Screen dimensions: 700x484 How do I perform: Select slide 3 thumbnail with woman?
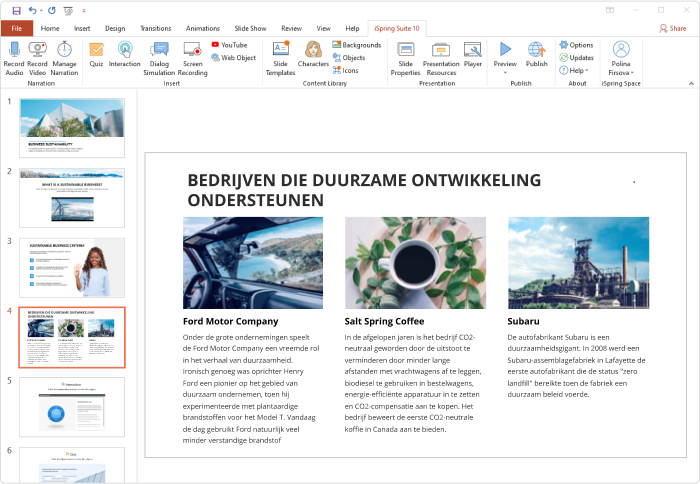coord(72,267)
